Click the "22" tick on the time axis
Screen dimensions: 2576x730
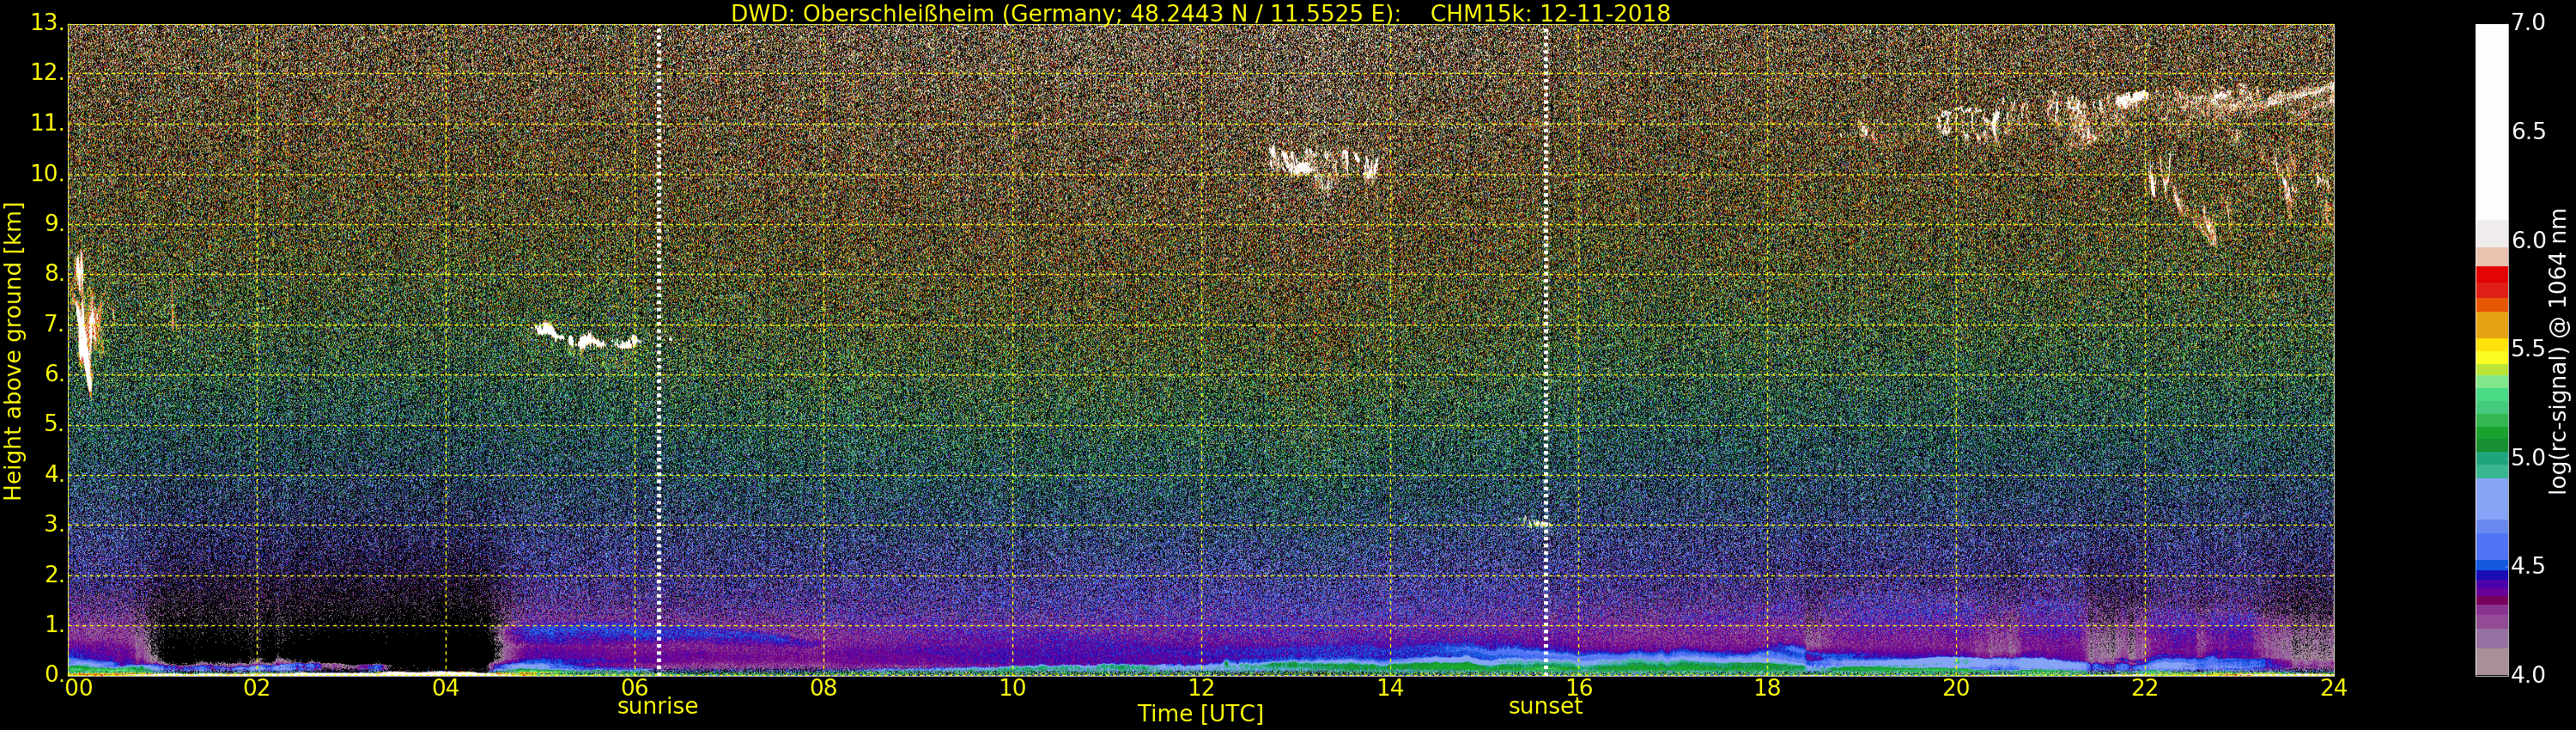(2145, 688)
